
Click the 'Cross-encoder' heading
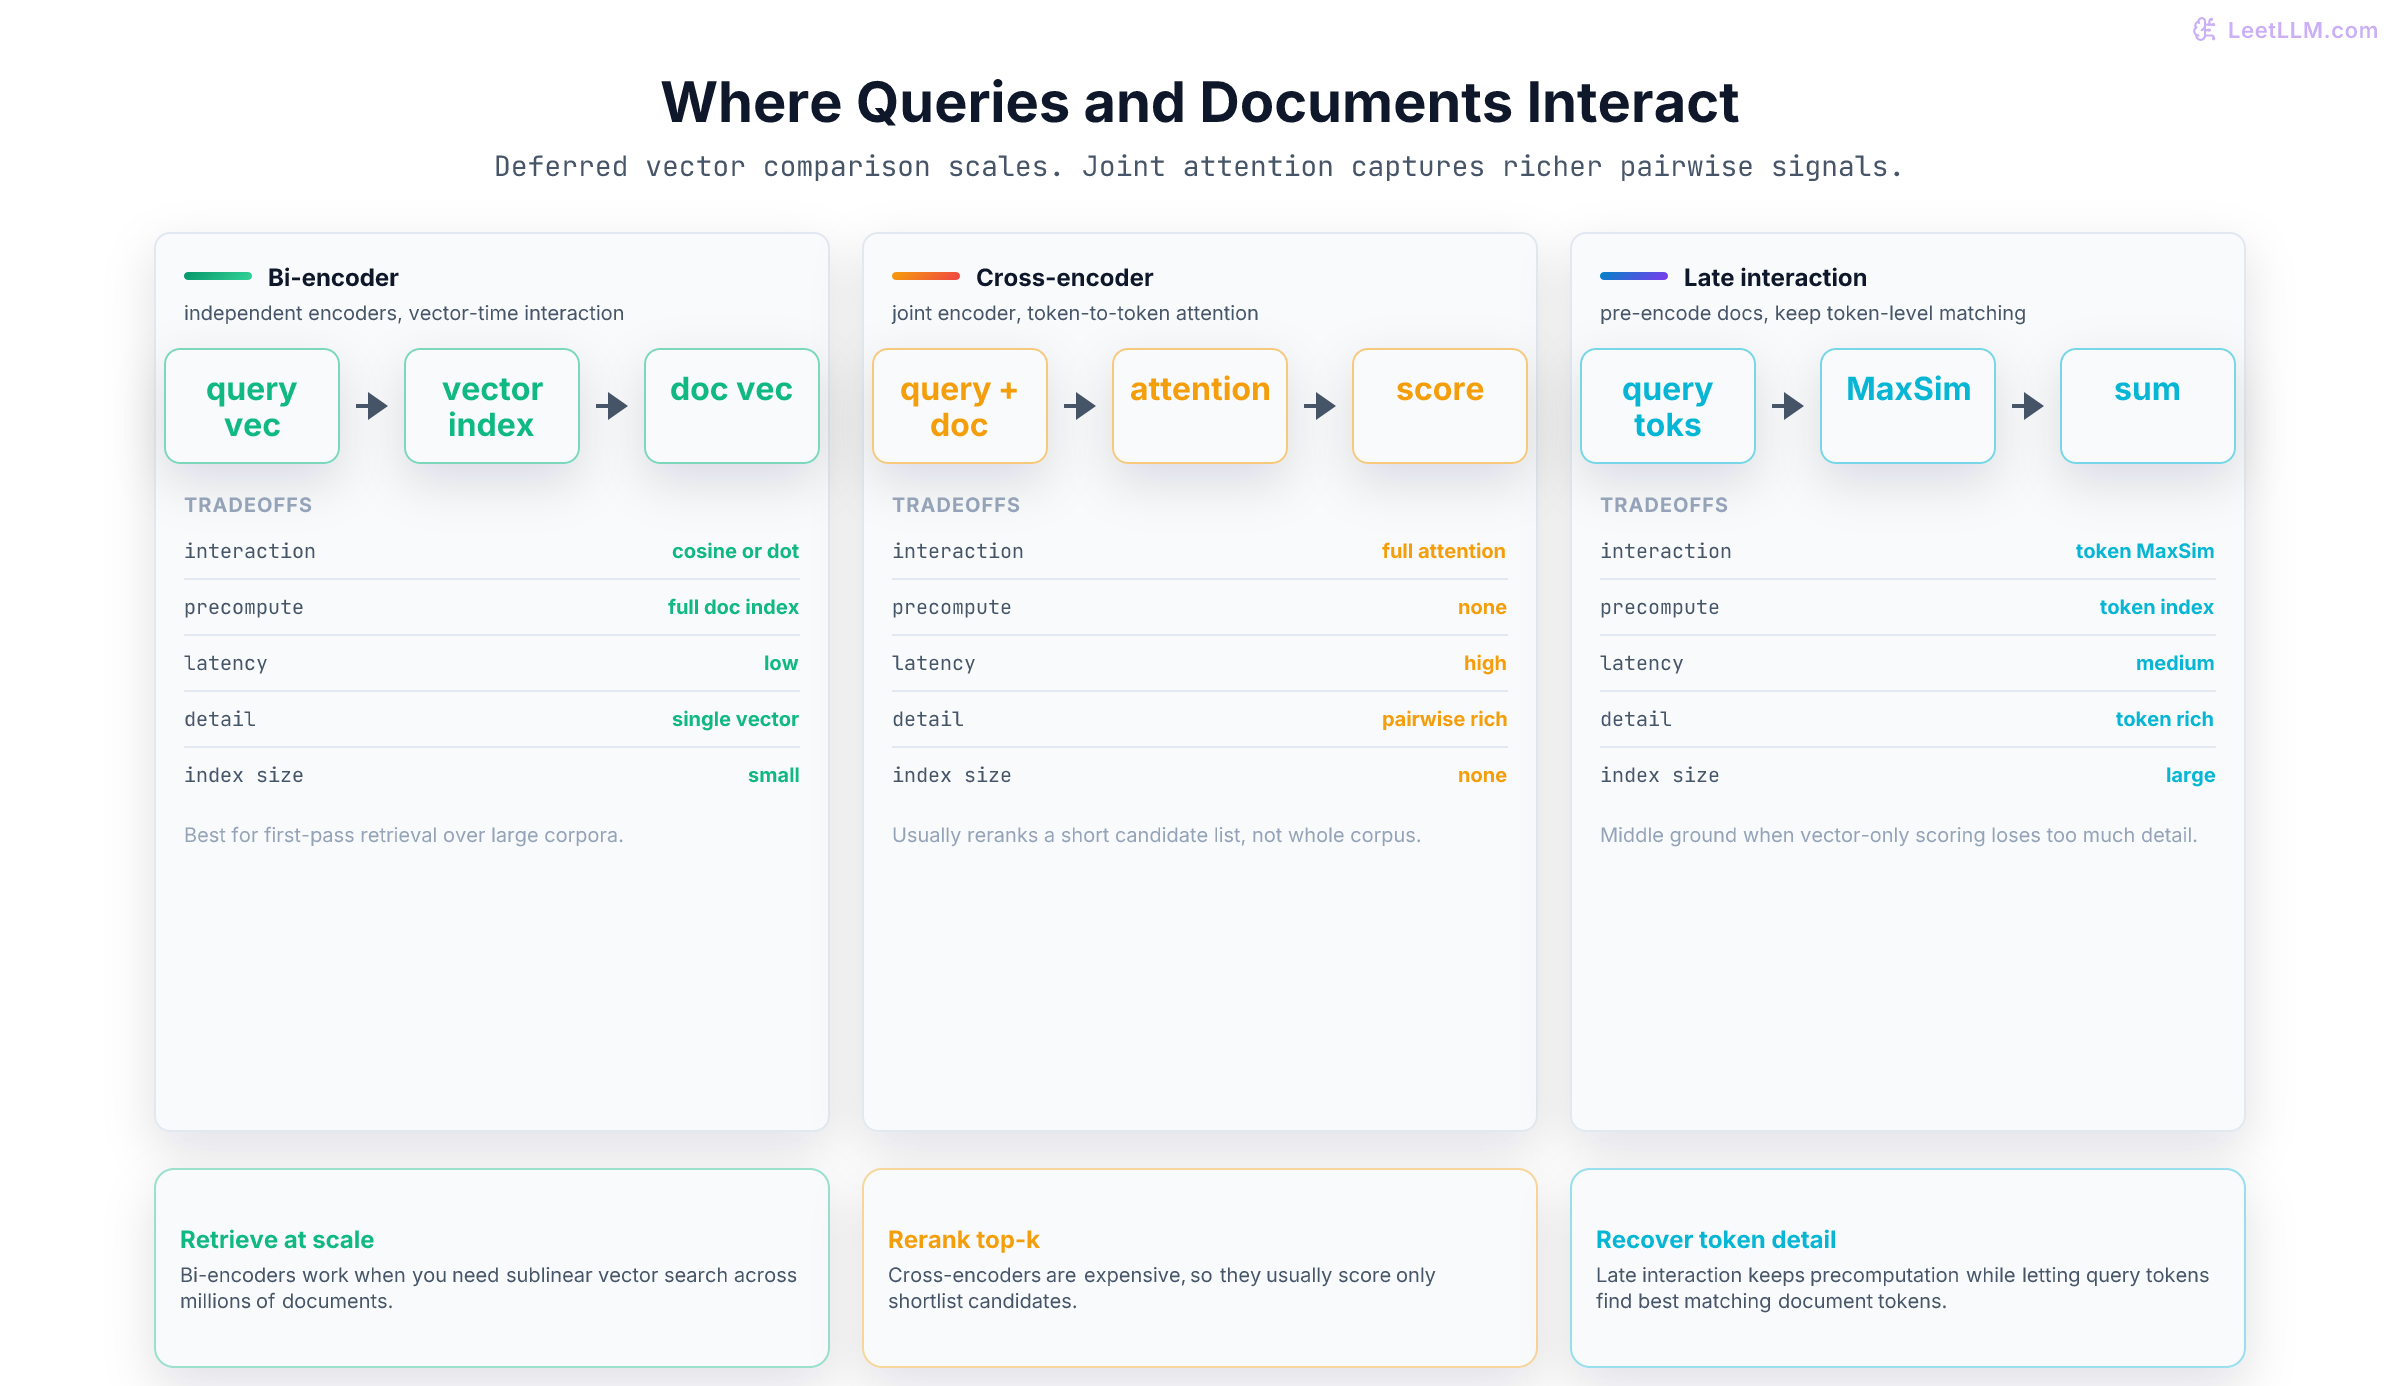[1064, 277]
